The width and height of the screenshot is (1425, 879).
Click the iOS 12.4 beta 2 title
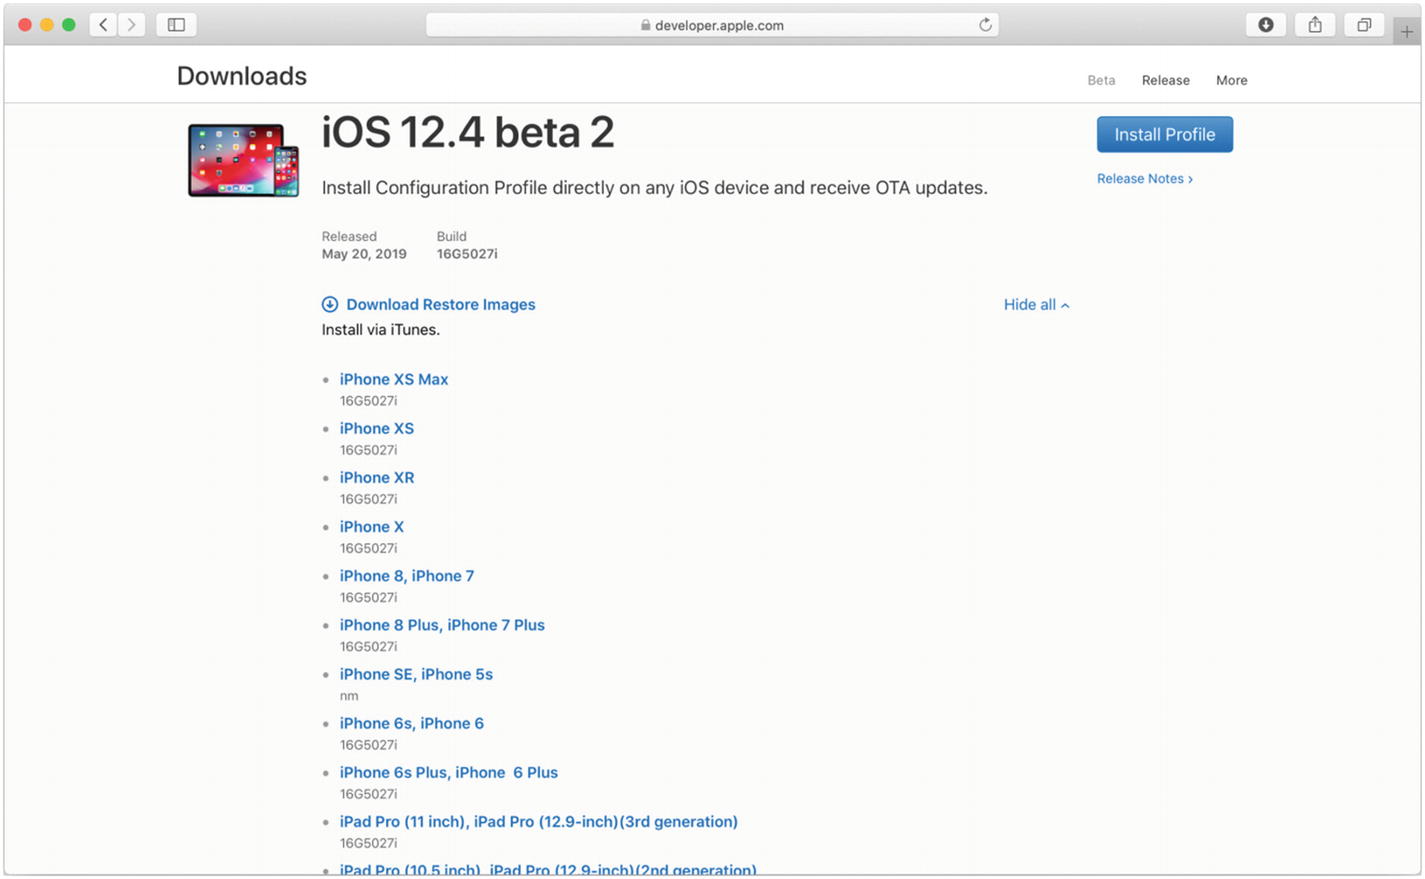point(468,133)
